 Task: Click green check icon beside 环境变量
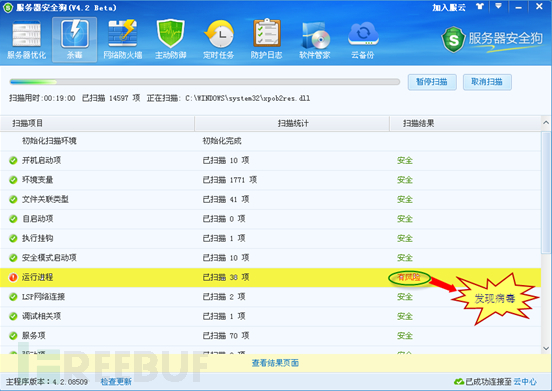coord(13,180)
